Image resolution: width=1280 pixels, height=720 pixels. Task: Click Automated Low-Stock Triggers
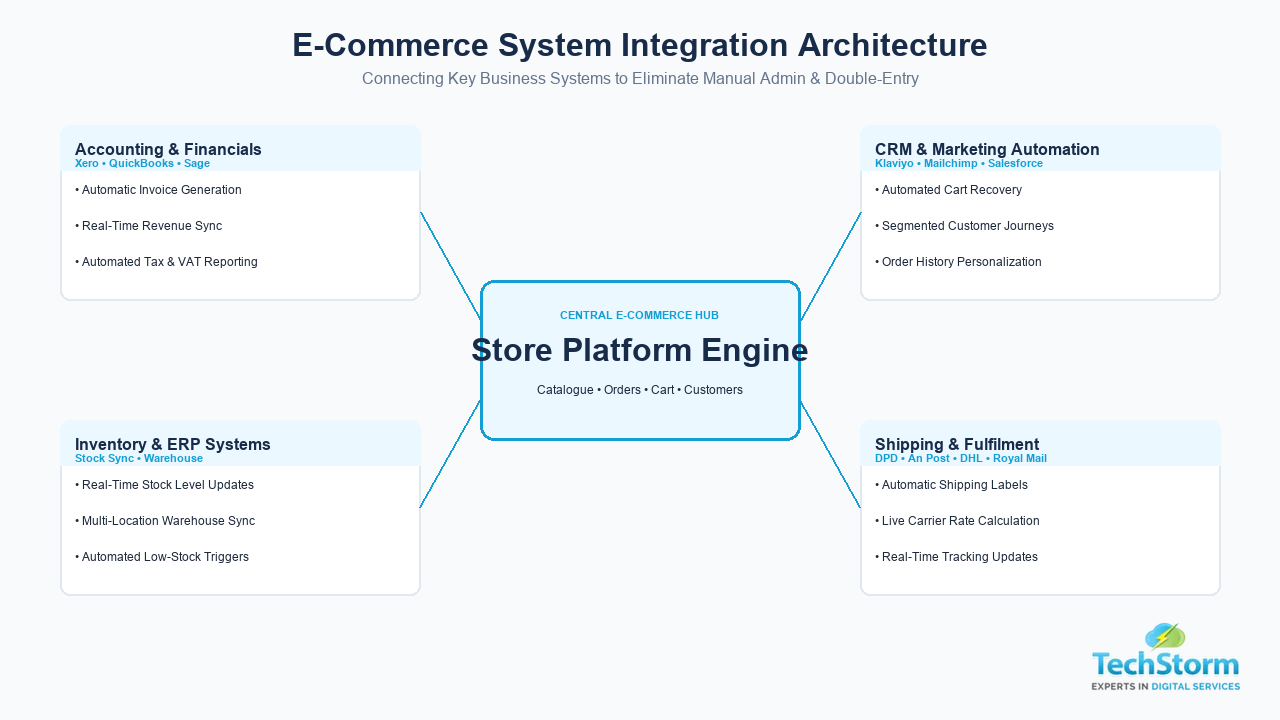pyautogui.click(x=162, y=557)
